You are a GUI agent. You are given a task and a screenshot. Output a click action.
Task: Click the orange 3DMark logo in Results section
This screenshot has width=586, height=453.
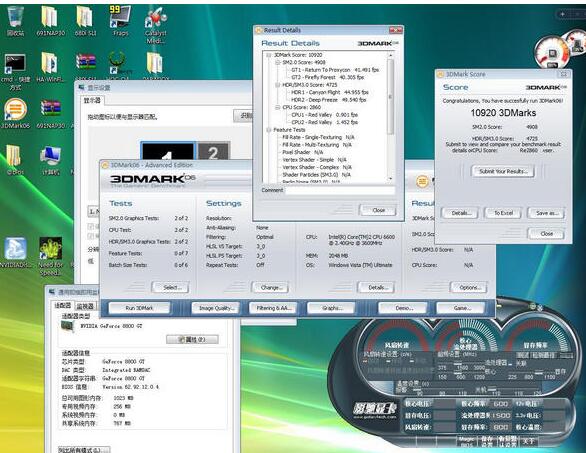[x=422, y=182]
